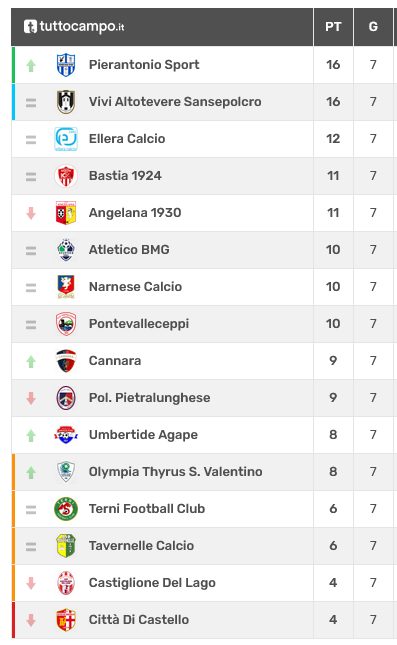Click the Cannara team crest

[x=66, y=361]
